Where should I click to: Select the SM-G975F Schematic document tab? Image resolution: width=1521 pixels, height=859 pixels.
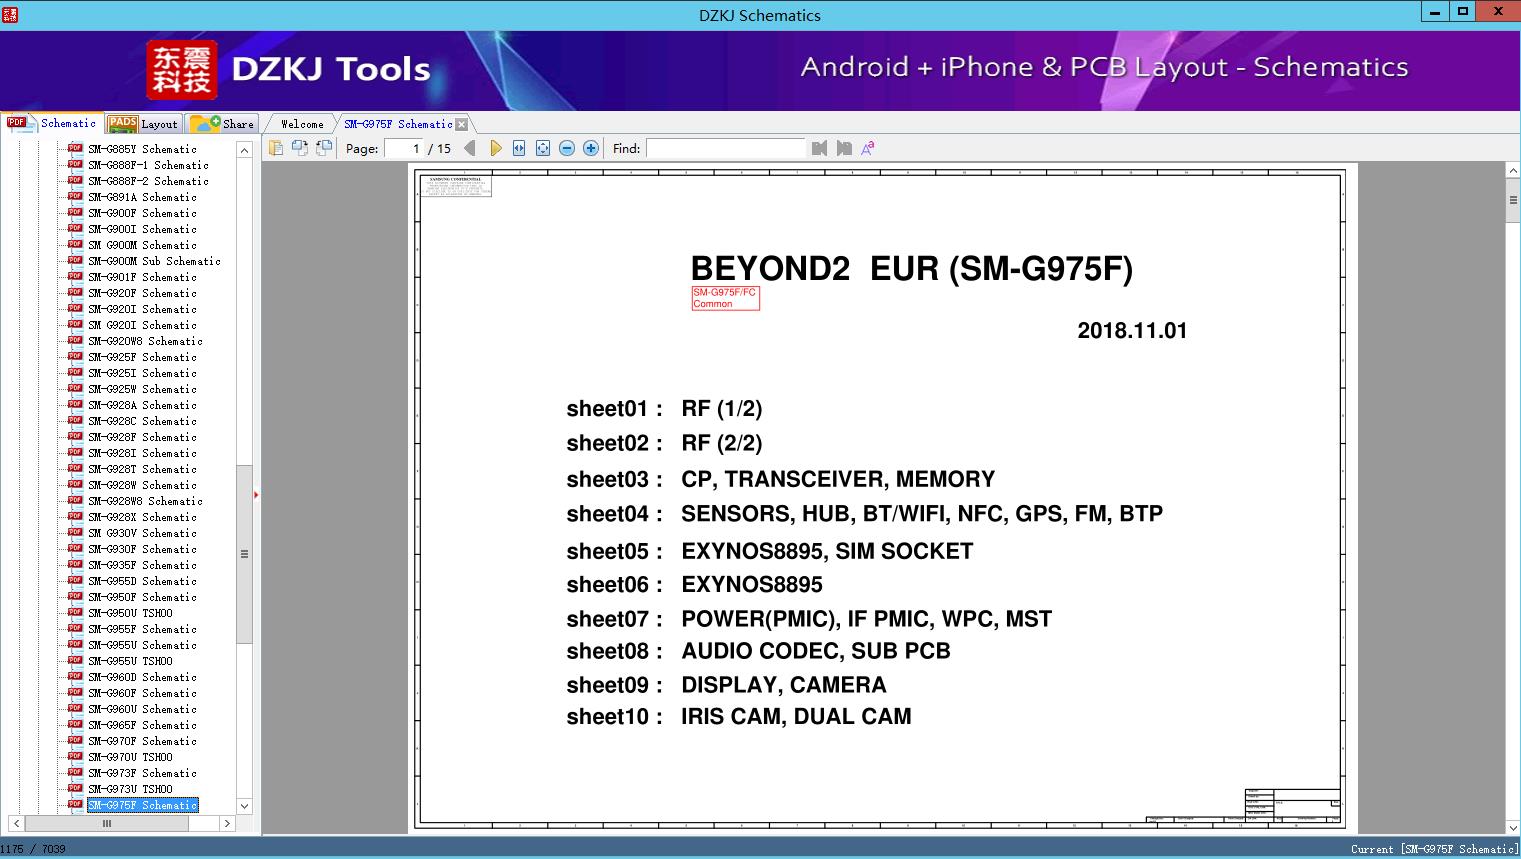398,124
